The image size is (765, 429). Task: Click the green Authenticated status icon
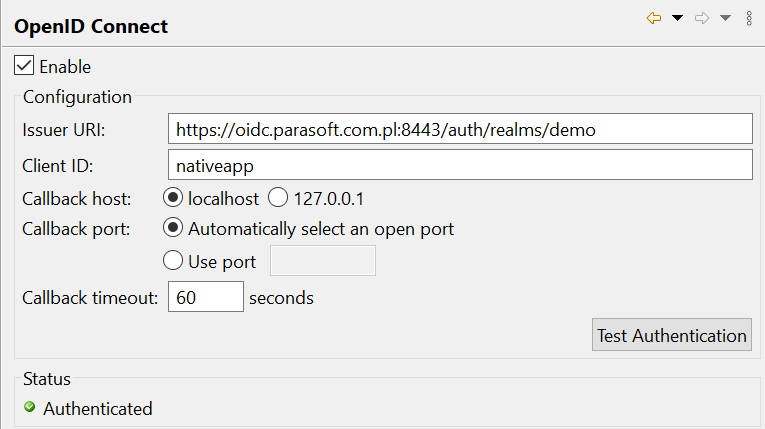[30, 407]
